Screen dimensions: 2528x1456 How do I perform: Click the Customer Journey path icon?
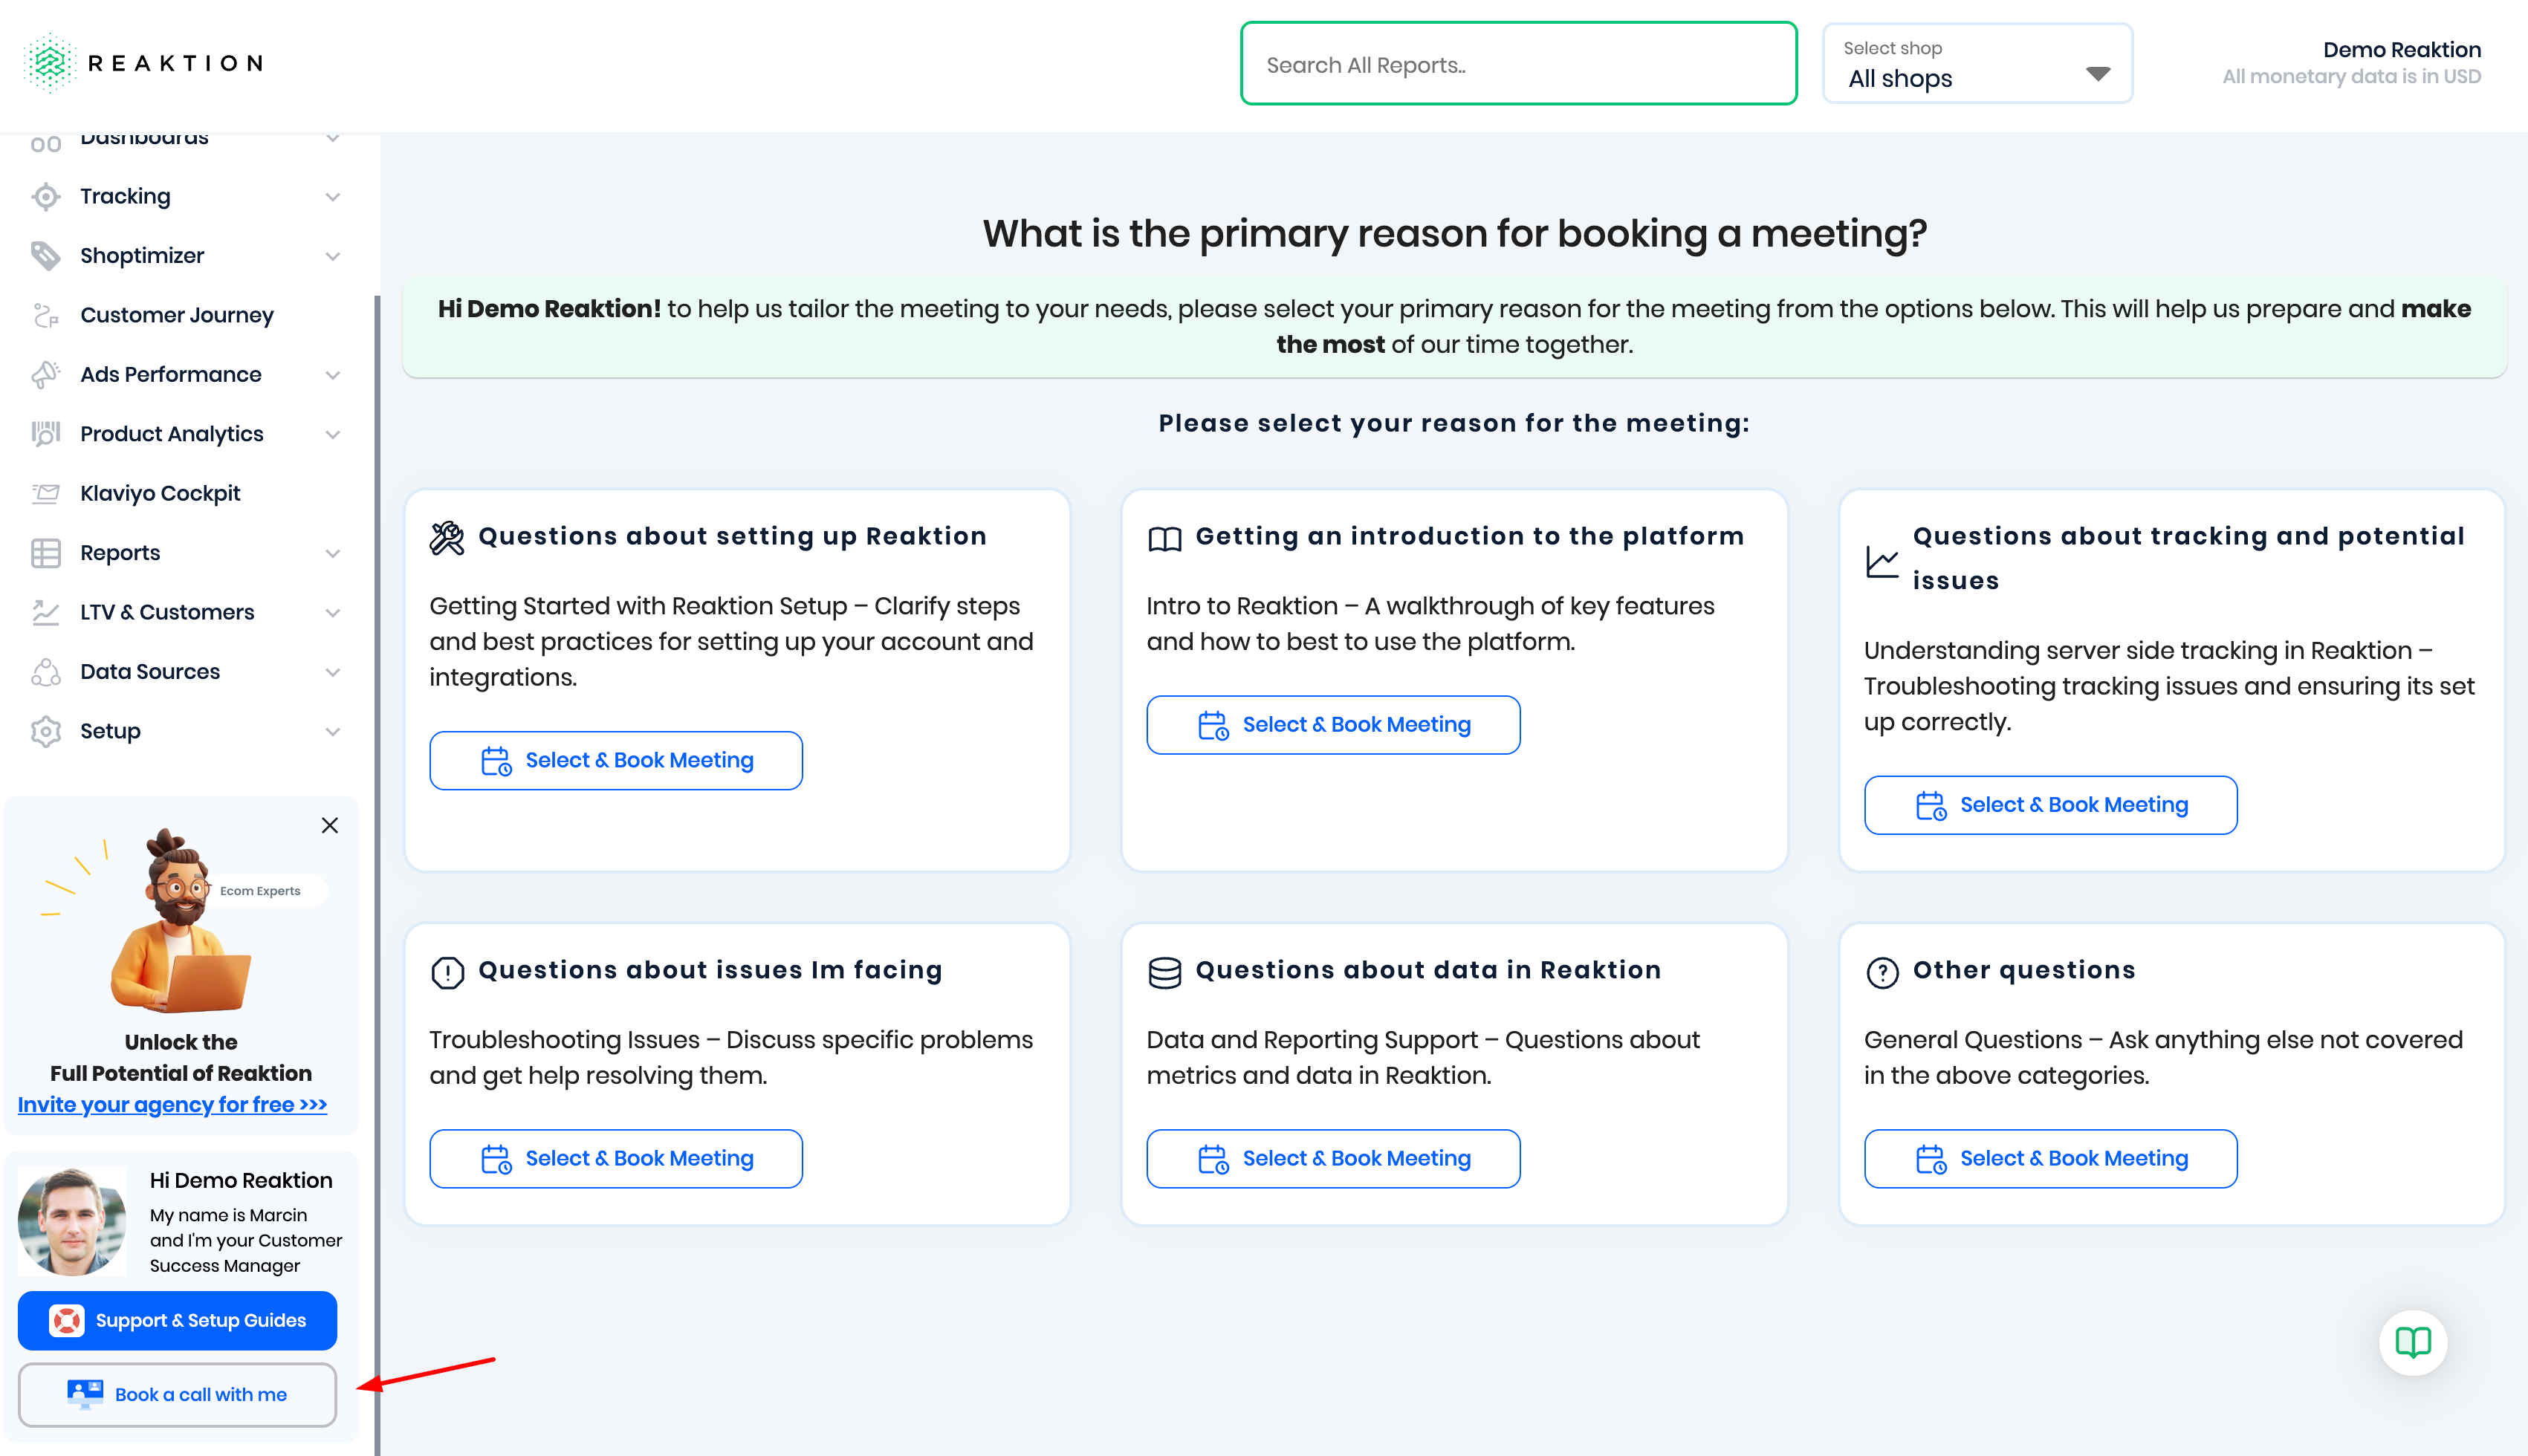46,315
